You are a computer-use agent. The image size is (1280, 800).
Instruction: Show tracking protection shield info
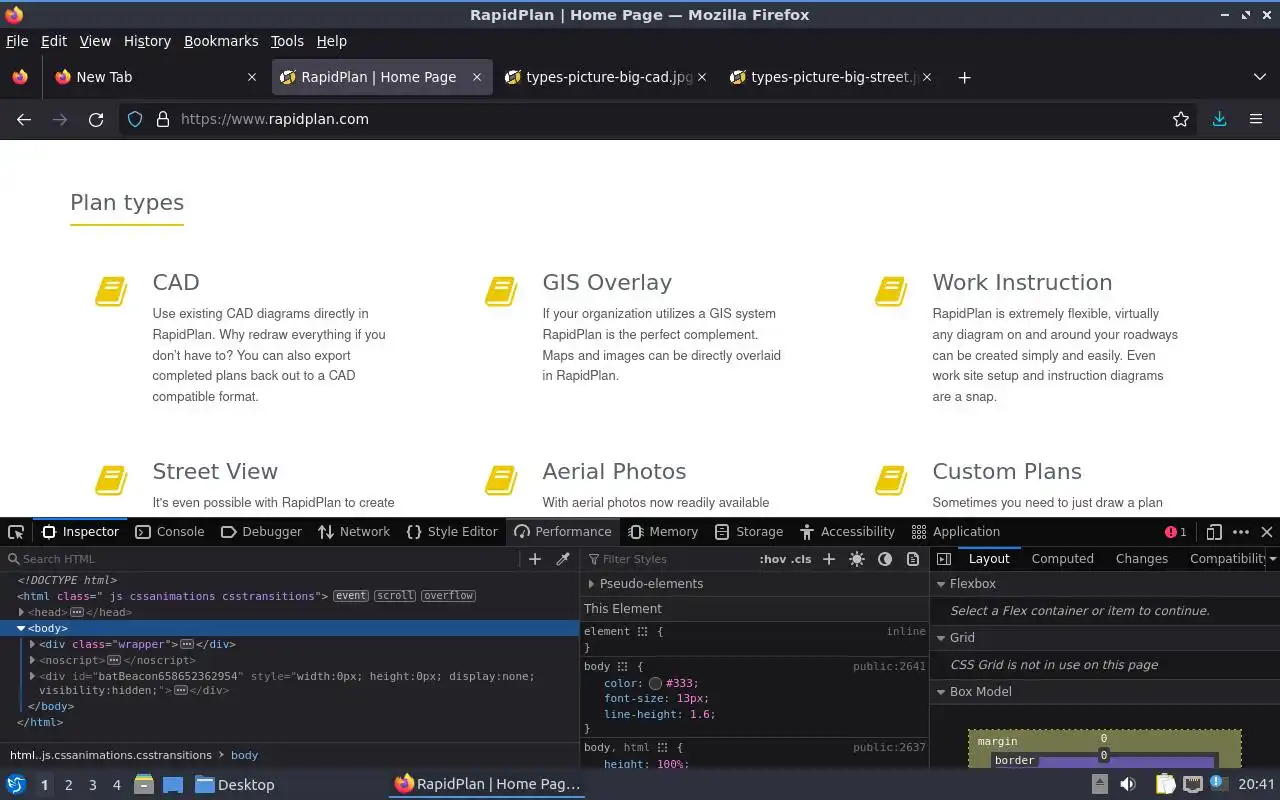click(x=136, y=119)
